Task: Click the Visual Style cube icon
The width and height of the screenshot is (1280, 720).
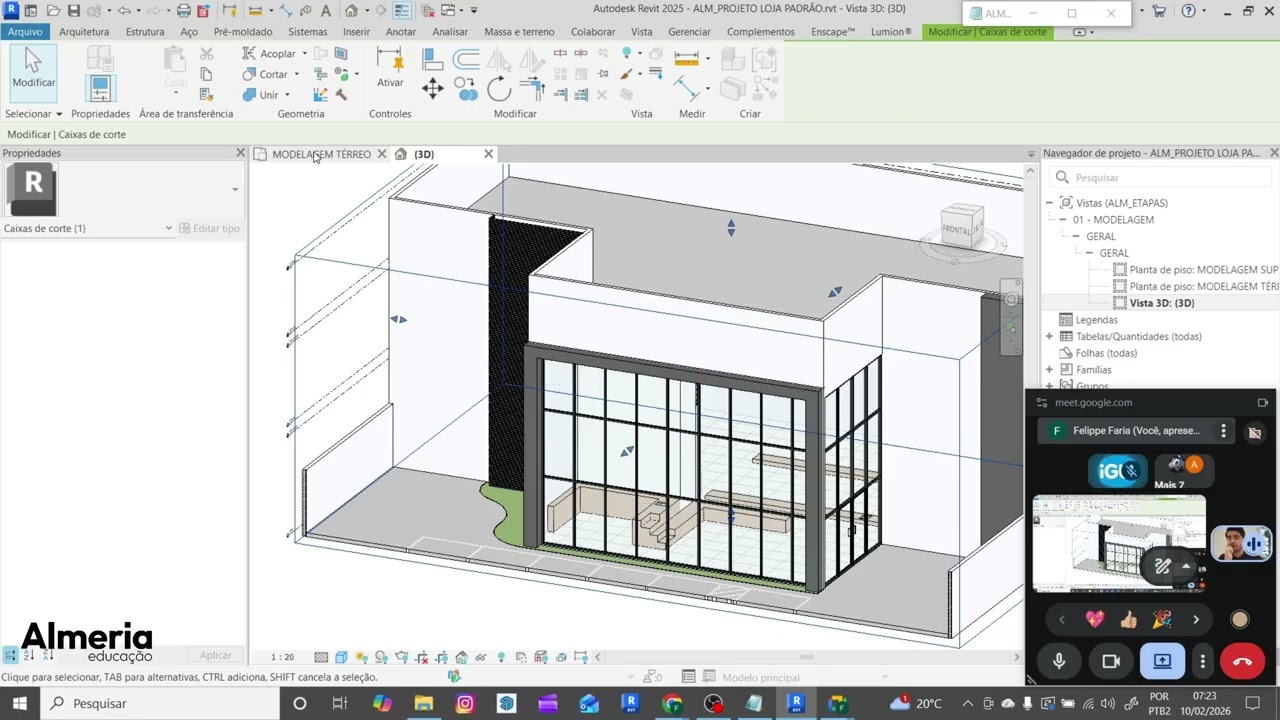Action: [341, 657]
